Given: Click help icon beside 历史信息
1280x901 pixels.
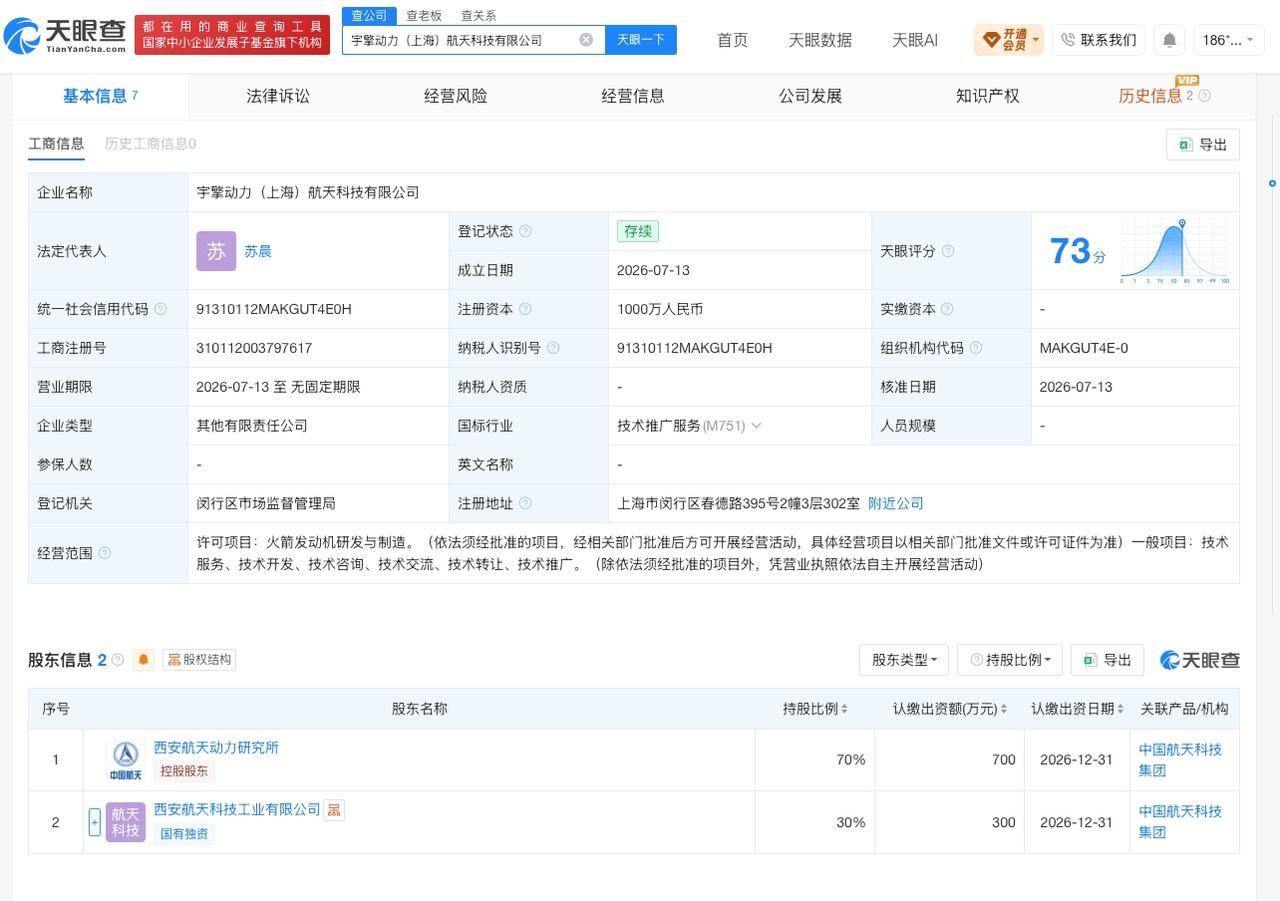Looking at the screenshot, I should (x=1204, y=96).
